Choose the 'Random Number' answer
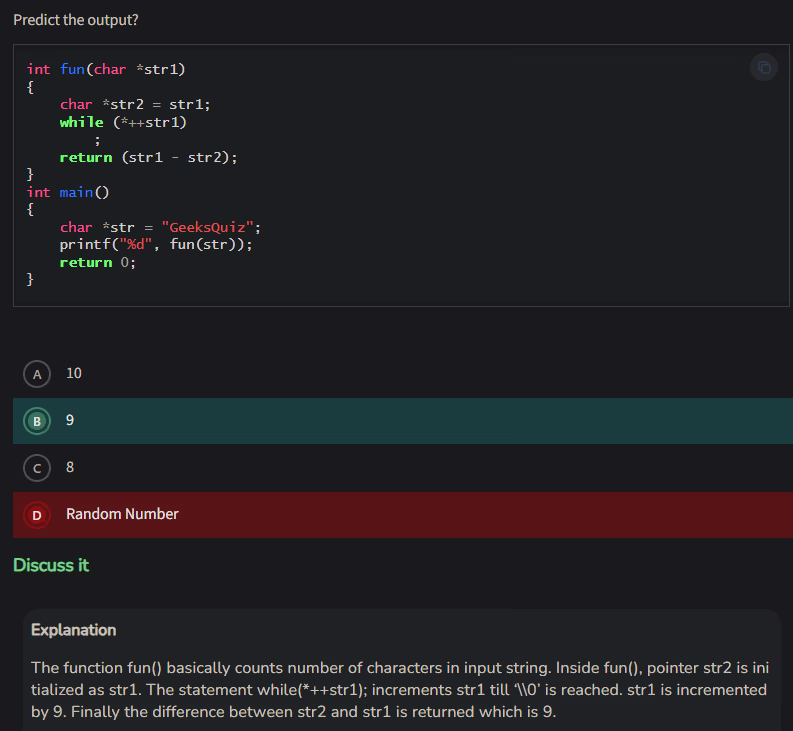This screenshot has width=793, height=731. pos(122,514)
